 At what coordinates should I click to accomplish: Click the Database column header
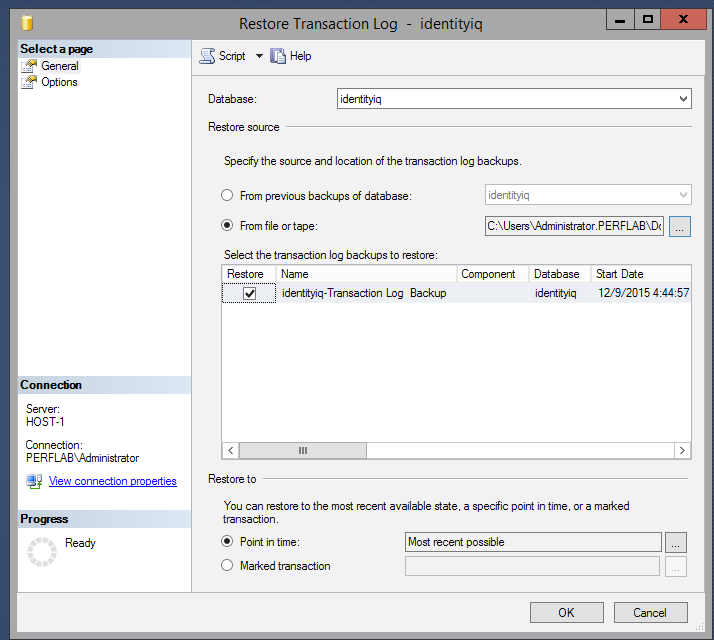560,274
